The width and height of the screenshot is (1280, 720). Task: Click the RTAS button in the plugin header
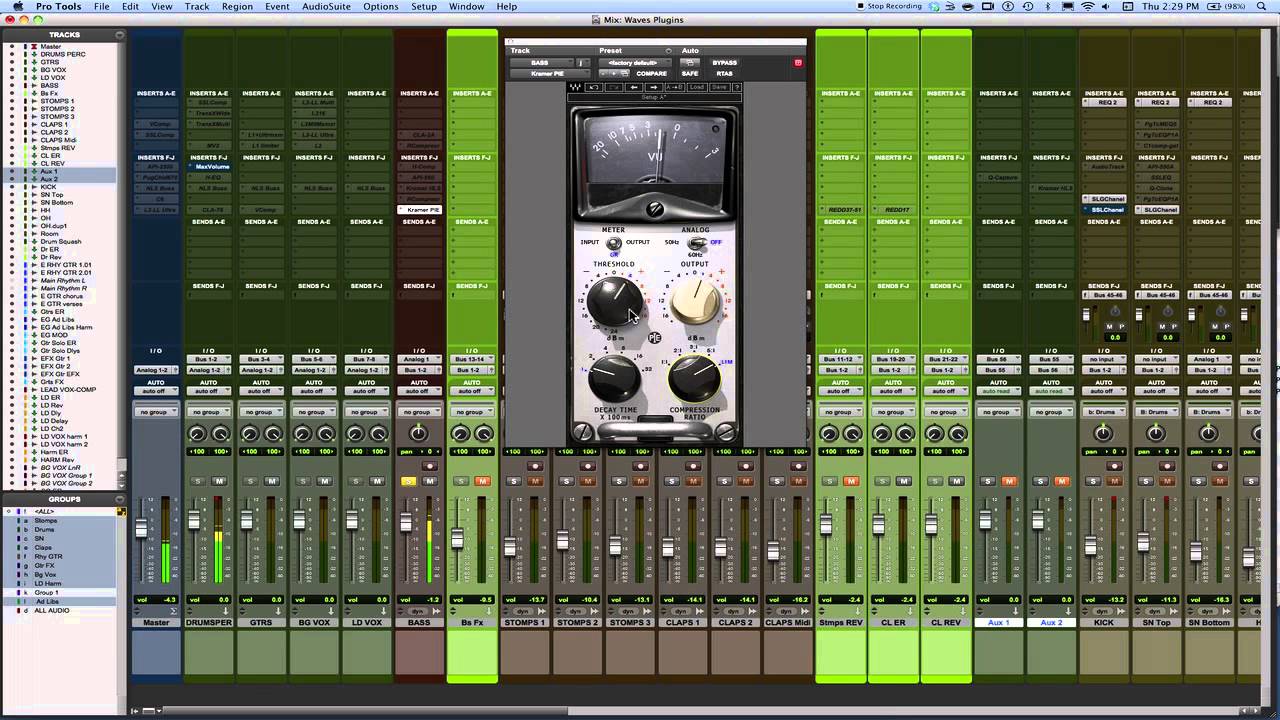click(x=724, y=73)
